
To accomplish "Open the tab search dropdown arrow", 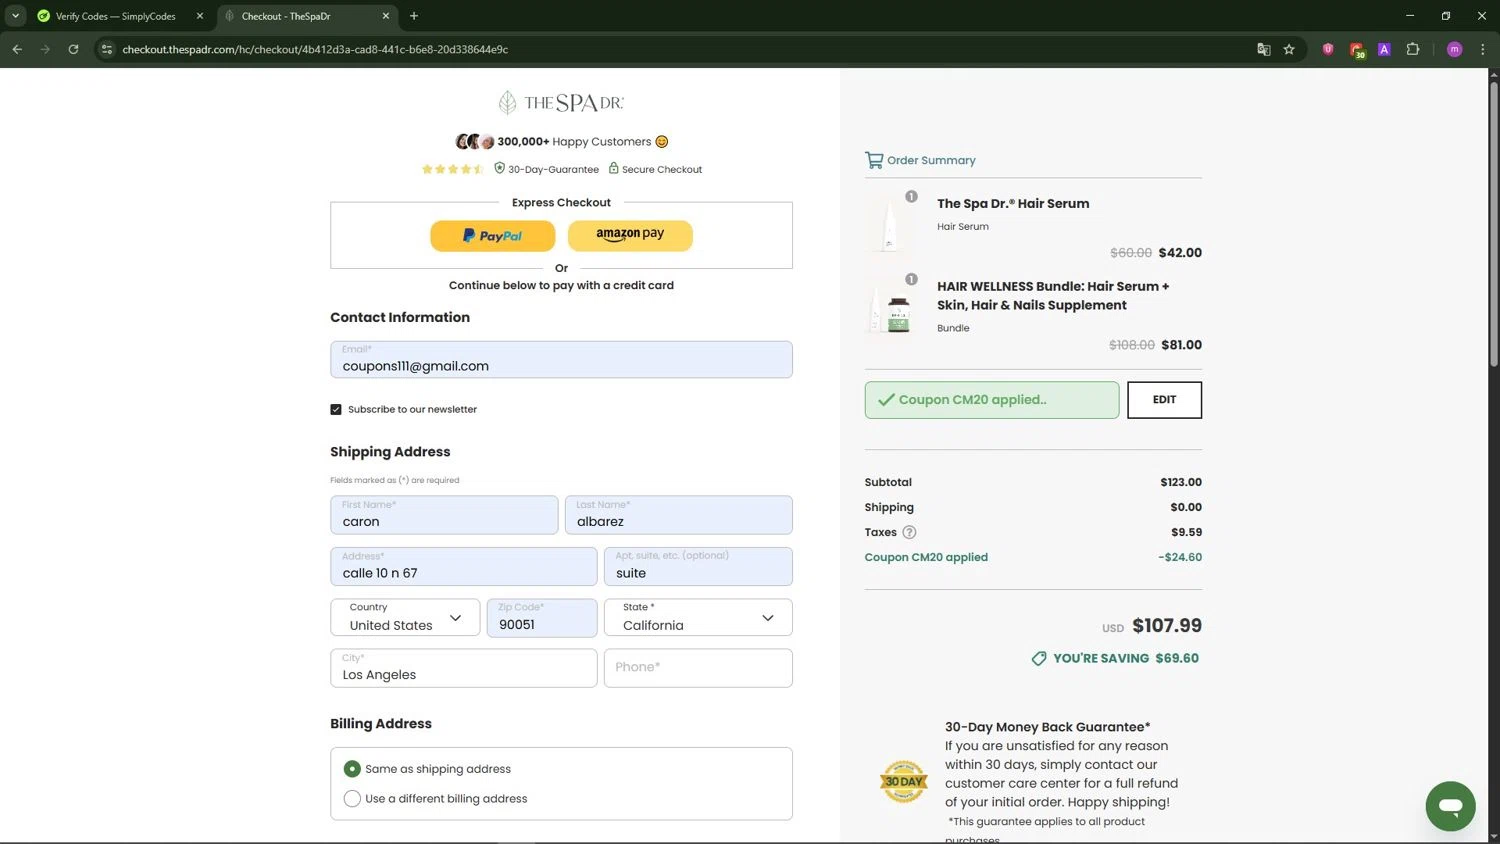I will 15,16.
